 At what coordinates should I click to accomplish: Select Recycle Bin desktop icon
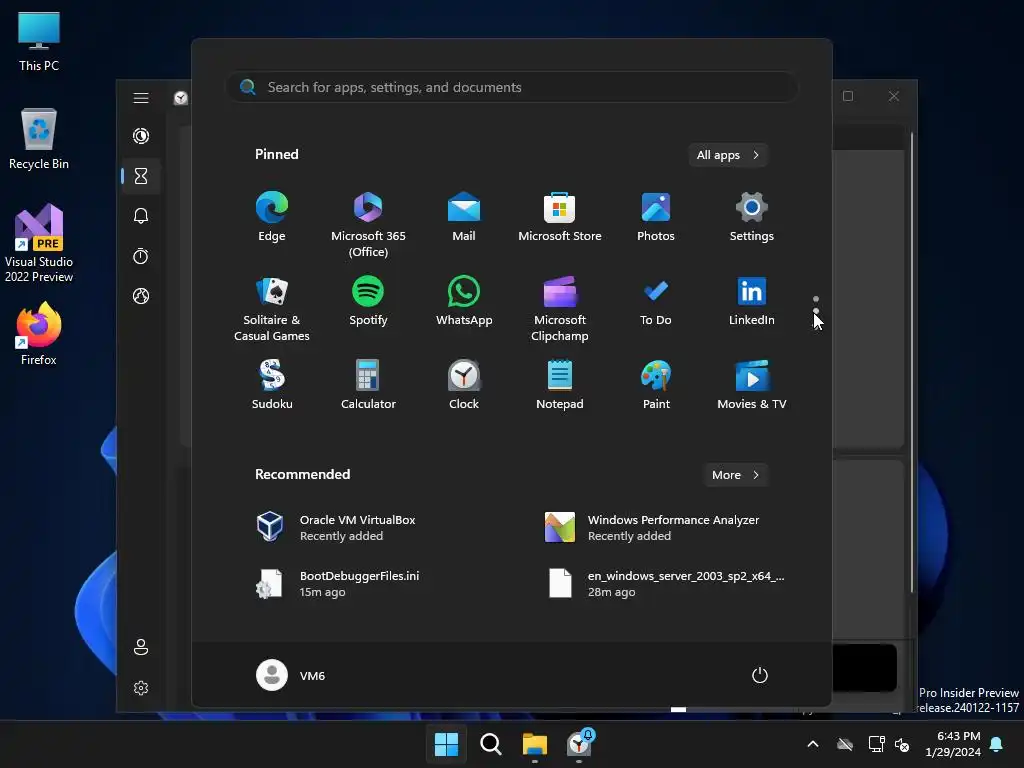click(x=39, y=139)
